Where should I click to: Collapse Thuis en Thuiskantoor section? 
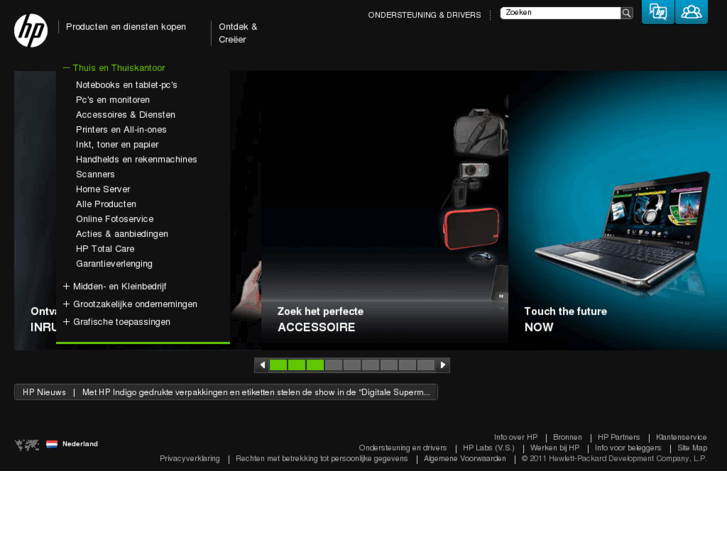114,68
